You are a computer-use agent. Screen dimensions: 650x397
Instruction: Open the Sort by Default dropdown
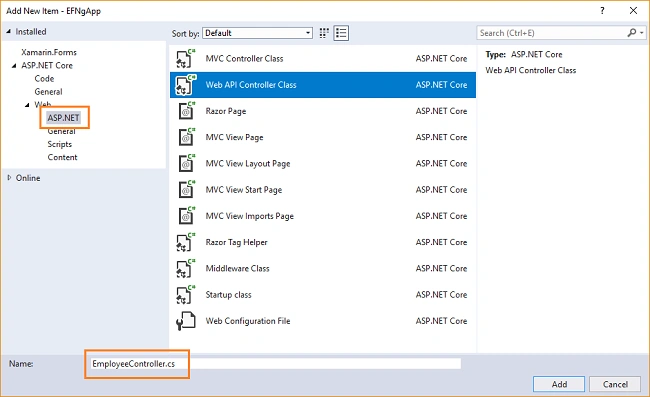[x=257, y=33]
